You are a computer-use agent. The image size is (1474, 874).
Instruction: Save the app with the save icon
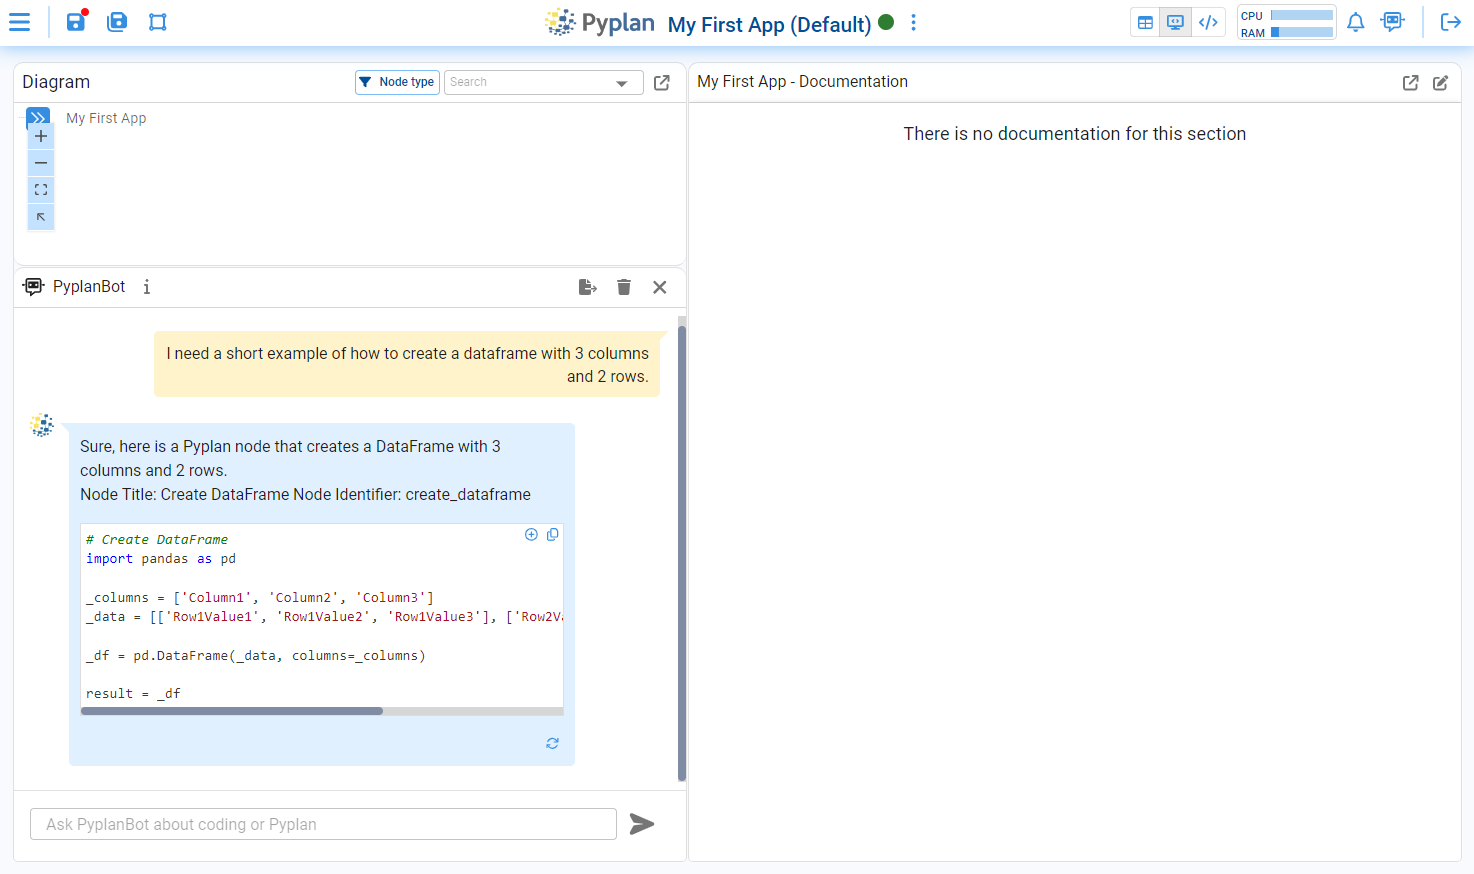click(76, 21)
